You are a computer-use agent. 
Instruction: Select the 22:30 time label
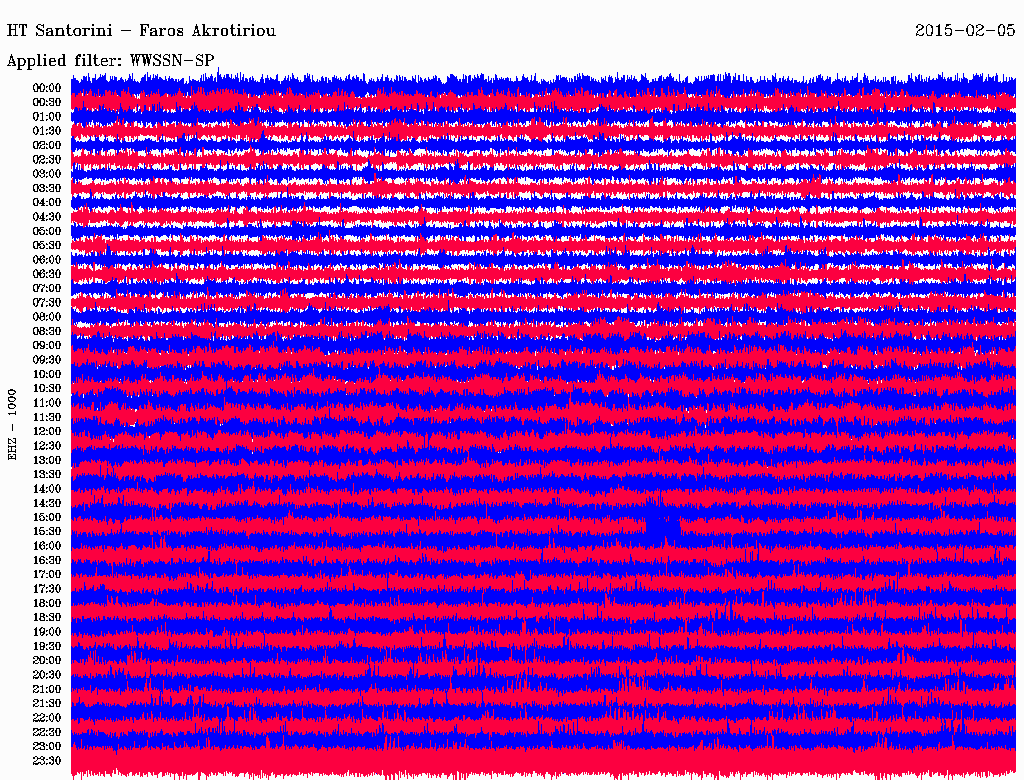(46, 732)
